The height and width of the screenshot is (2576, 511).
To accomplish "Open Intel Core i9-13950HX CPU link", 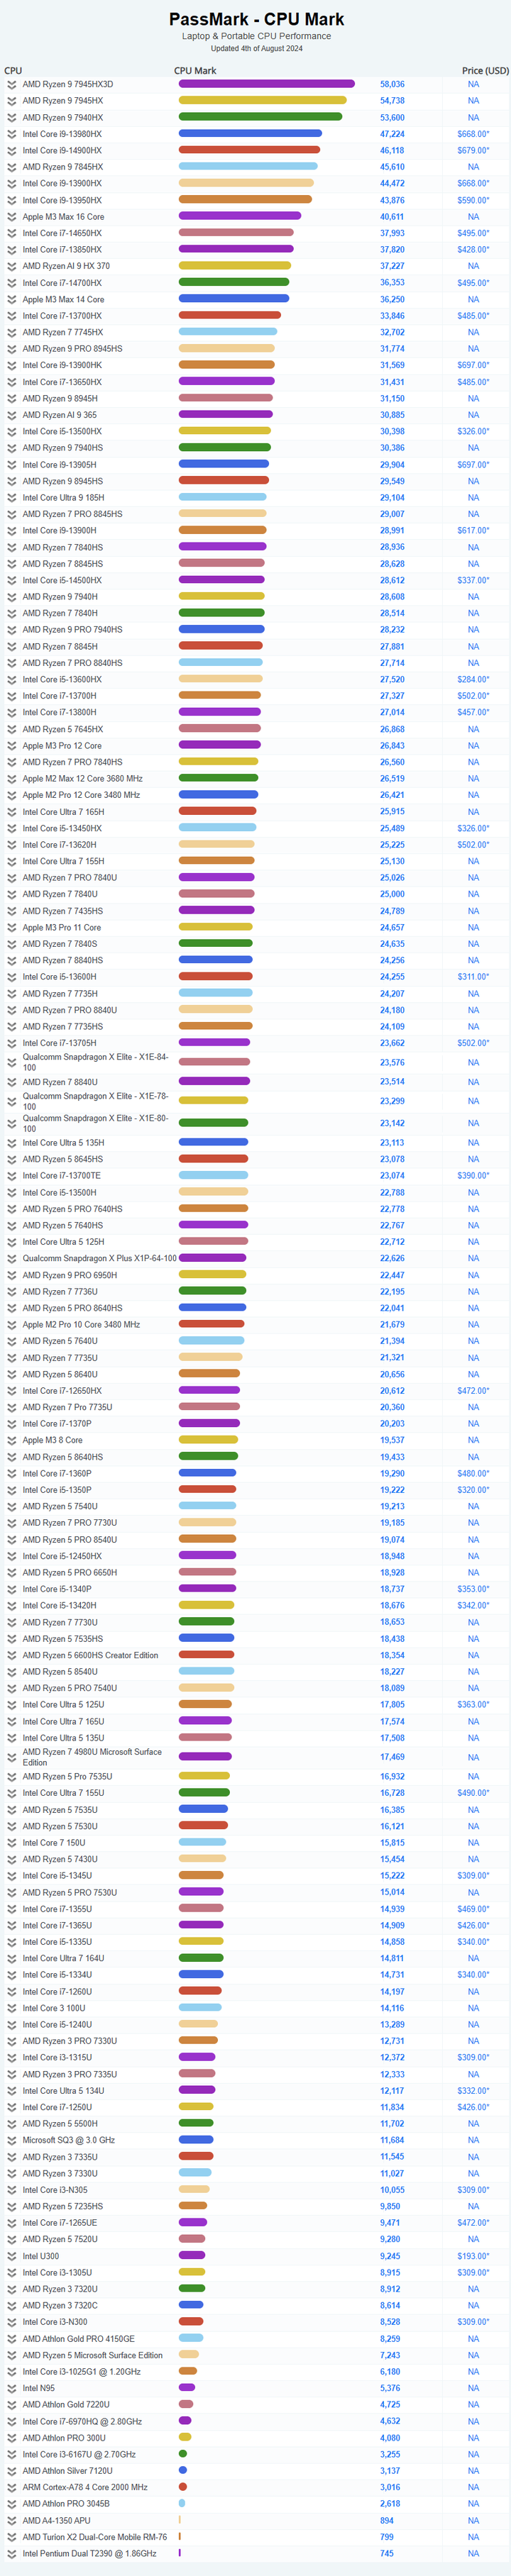I will (x=62, y=200).
